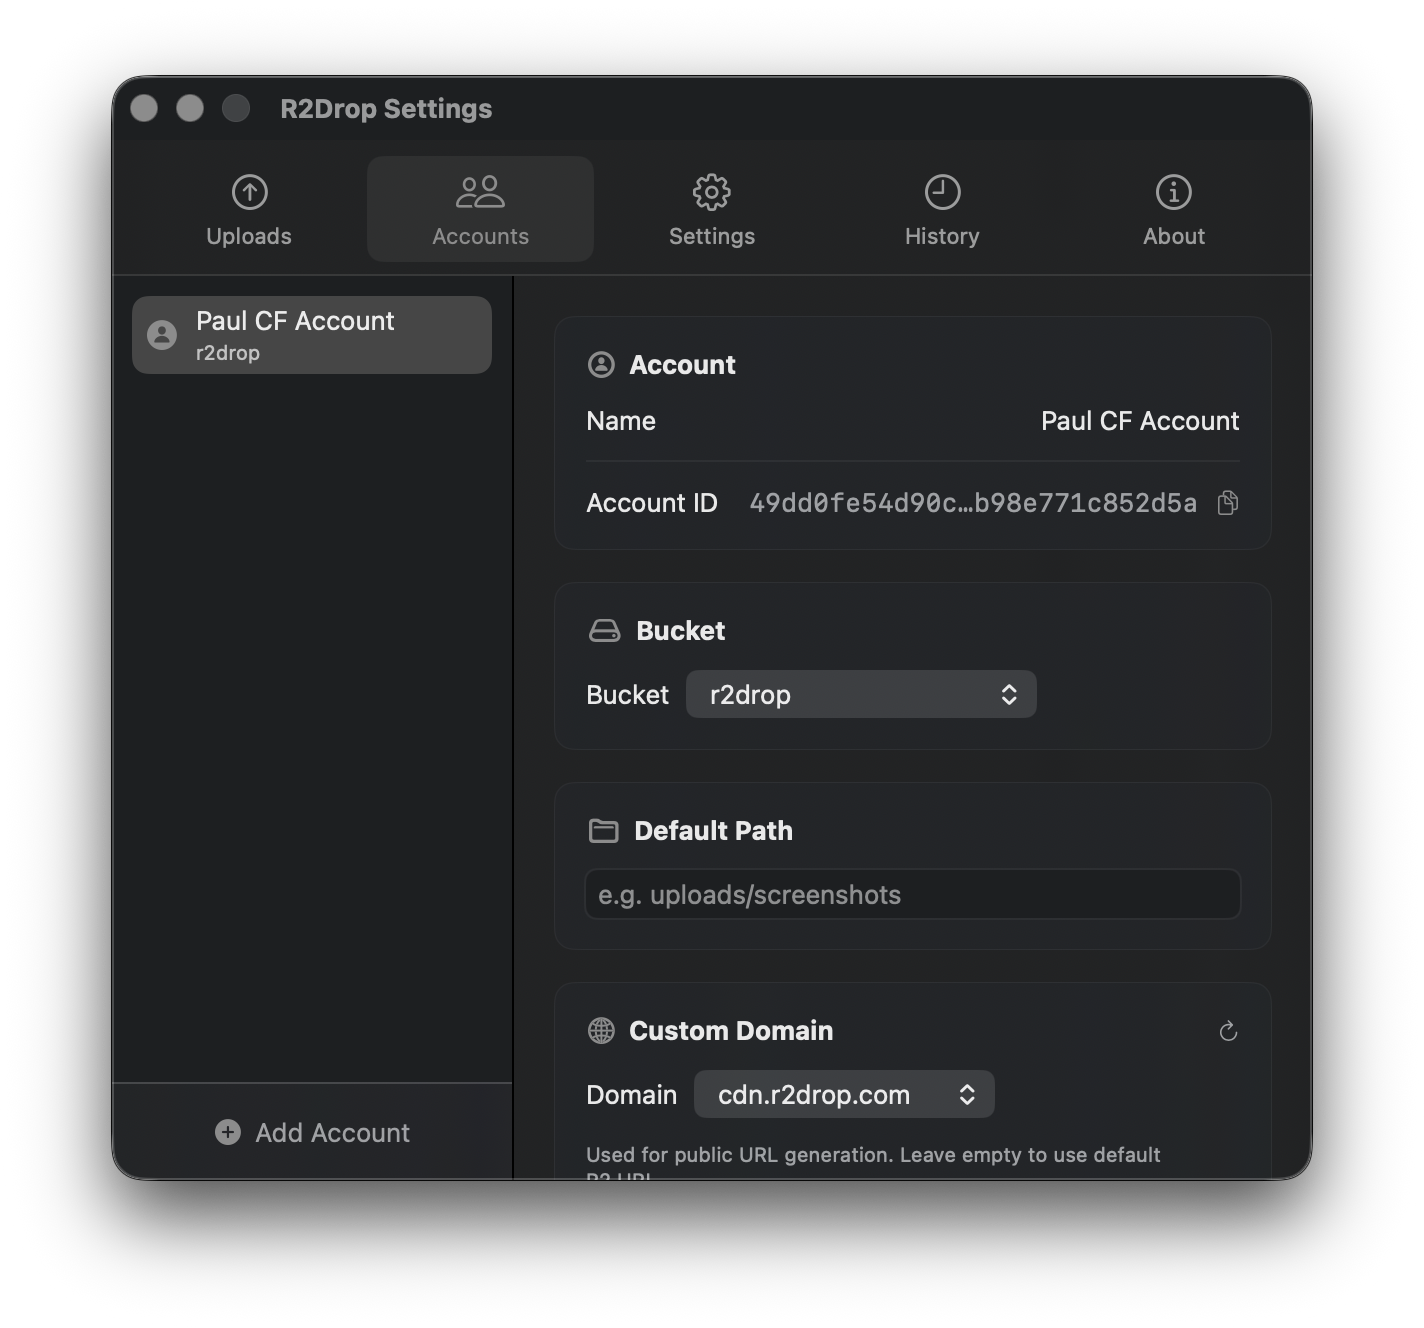Change the selected bucket via its chevron control
Image resolution: width=1424 pixels, height=1328 pixels.
(x=1010, y=694)
